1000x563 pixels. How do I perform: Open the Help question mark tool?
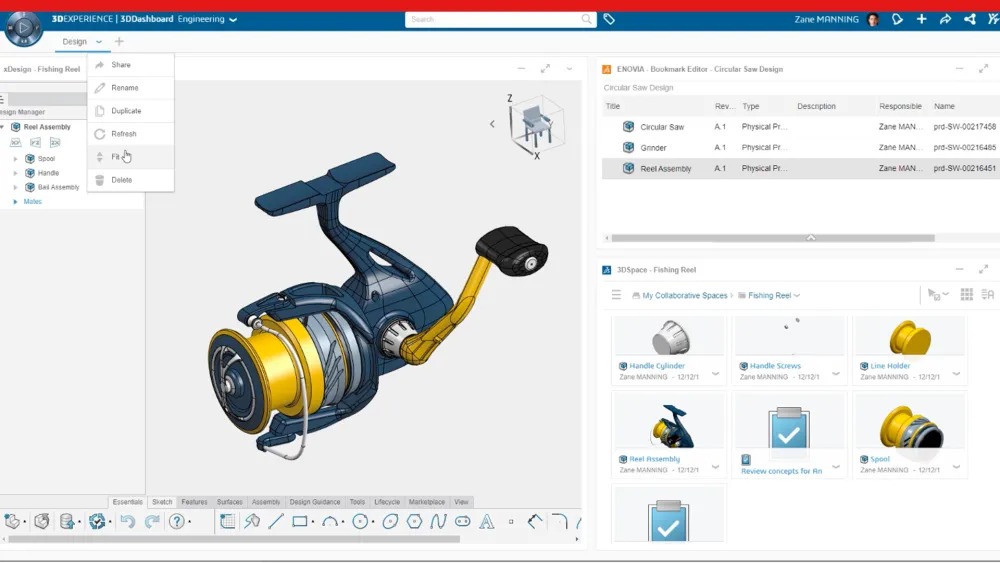click(177, 521)
